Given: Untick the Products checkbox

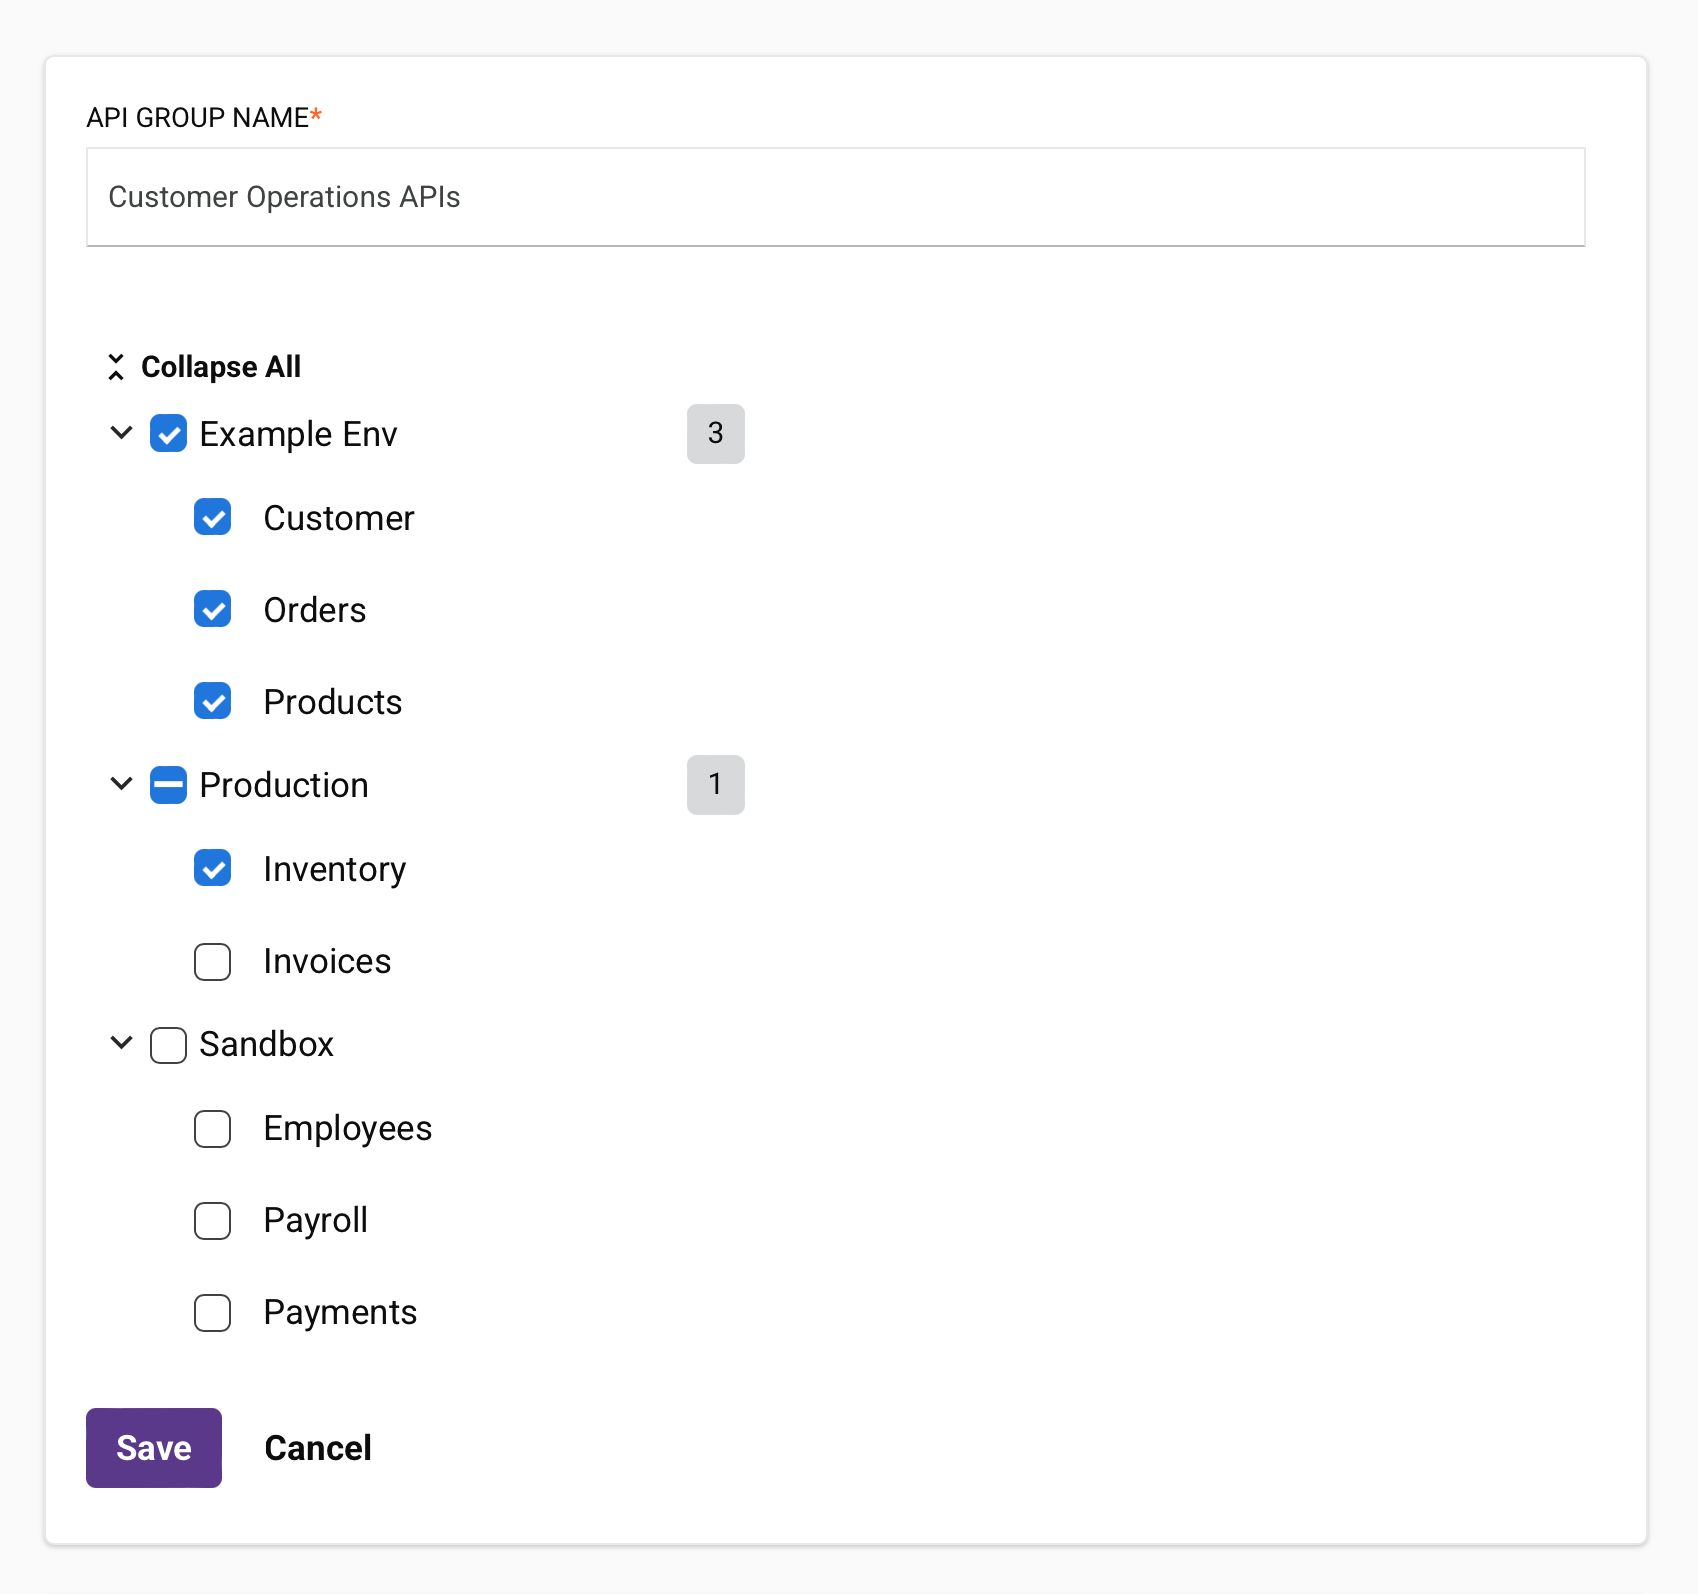Looking at the screenshot, I should [x=212, y=702].
